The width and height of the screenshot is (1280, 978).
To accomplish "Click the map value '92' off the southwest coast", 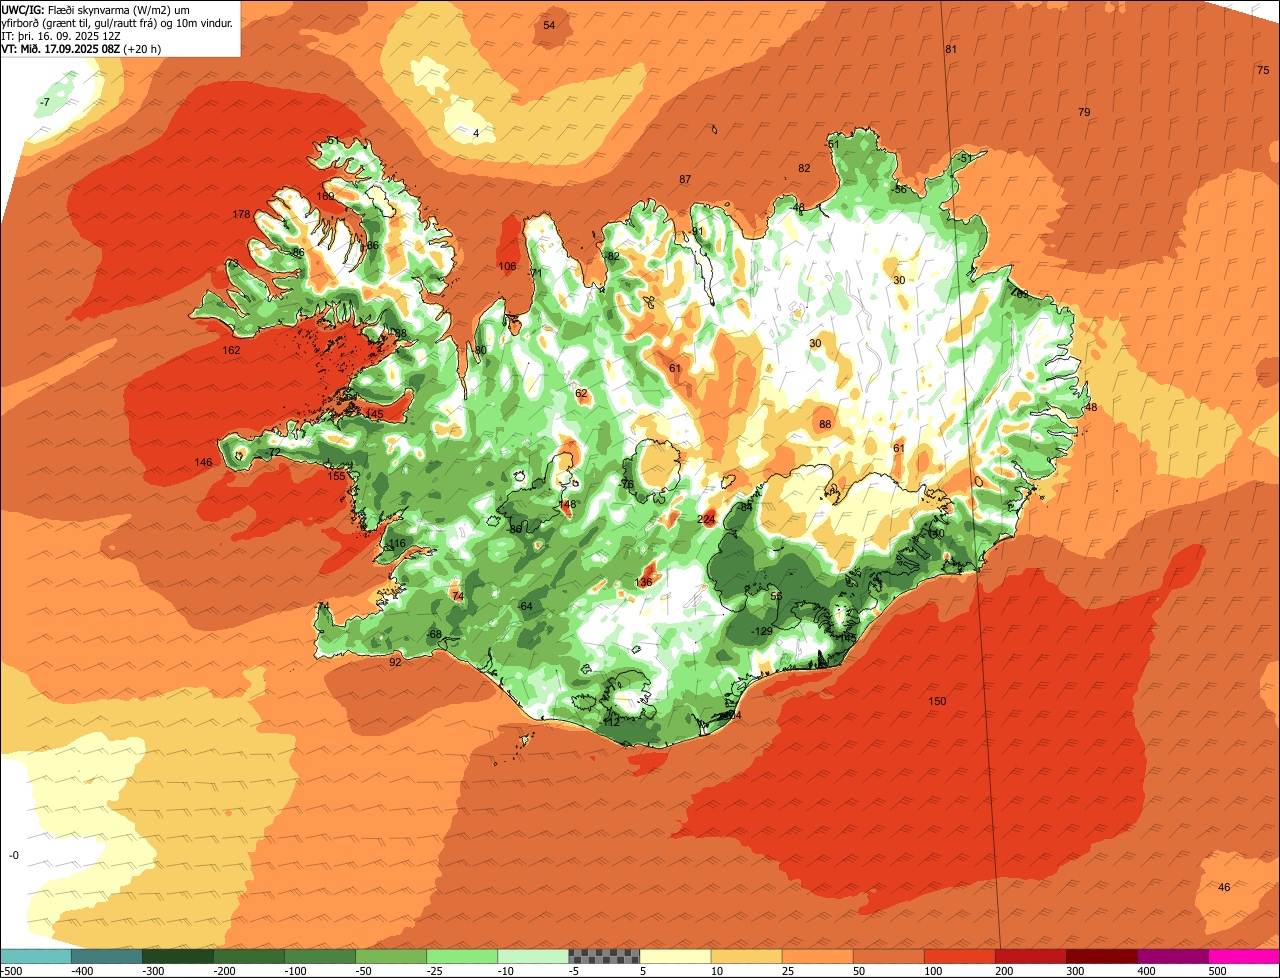I will coord(395,662).
